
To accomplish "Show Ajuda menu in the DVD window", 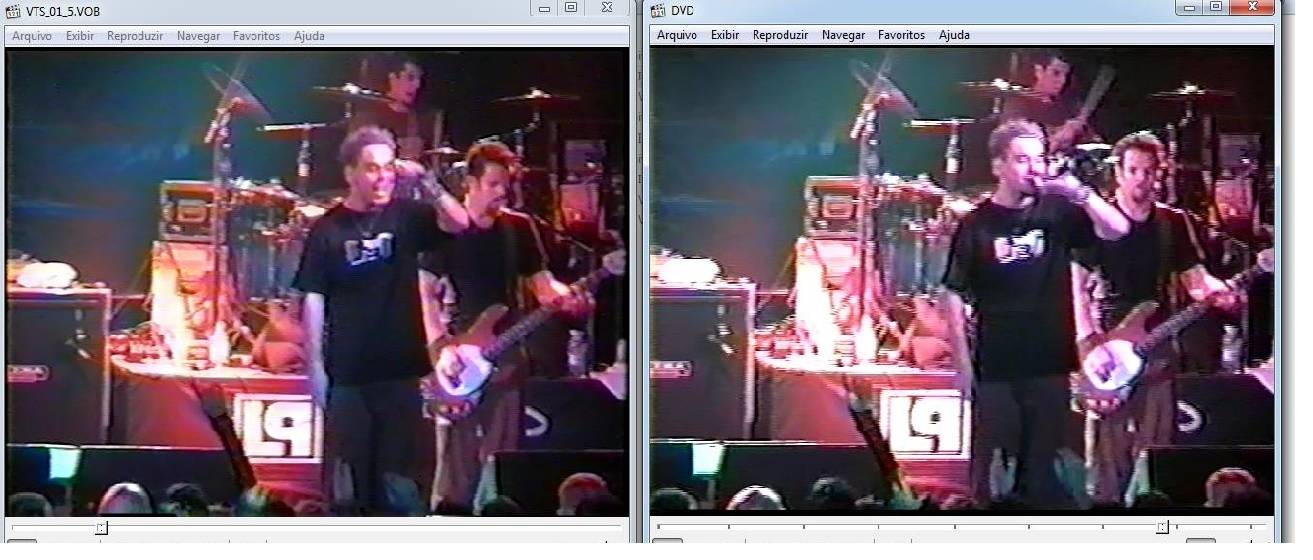I will (954, 35).
